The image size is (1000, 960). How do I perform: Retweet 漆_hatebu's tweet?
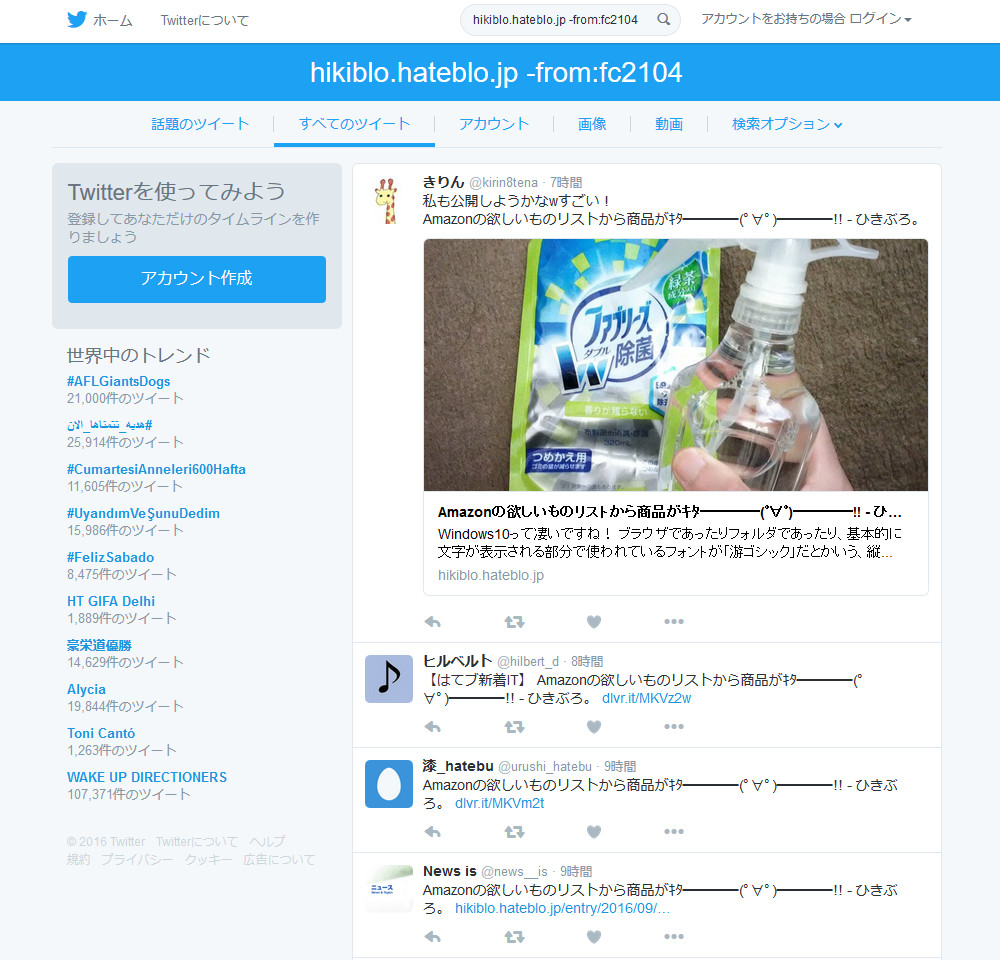point(514,832)
